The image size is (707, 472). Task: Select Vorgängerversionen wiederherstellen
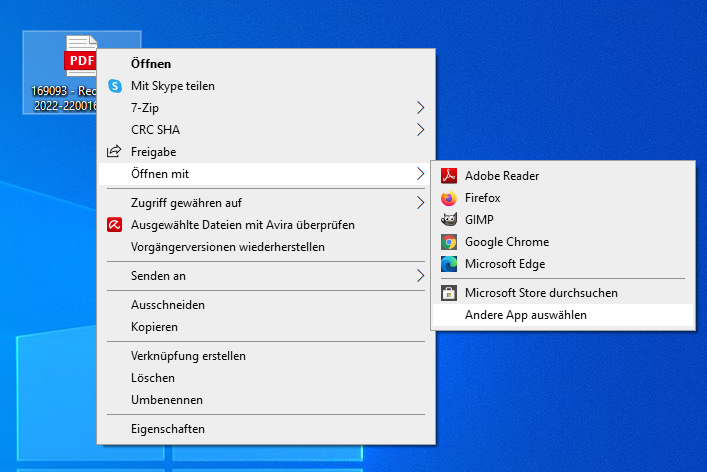(266, 247)
